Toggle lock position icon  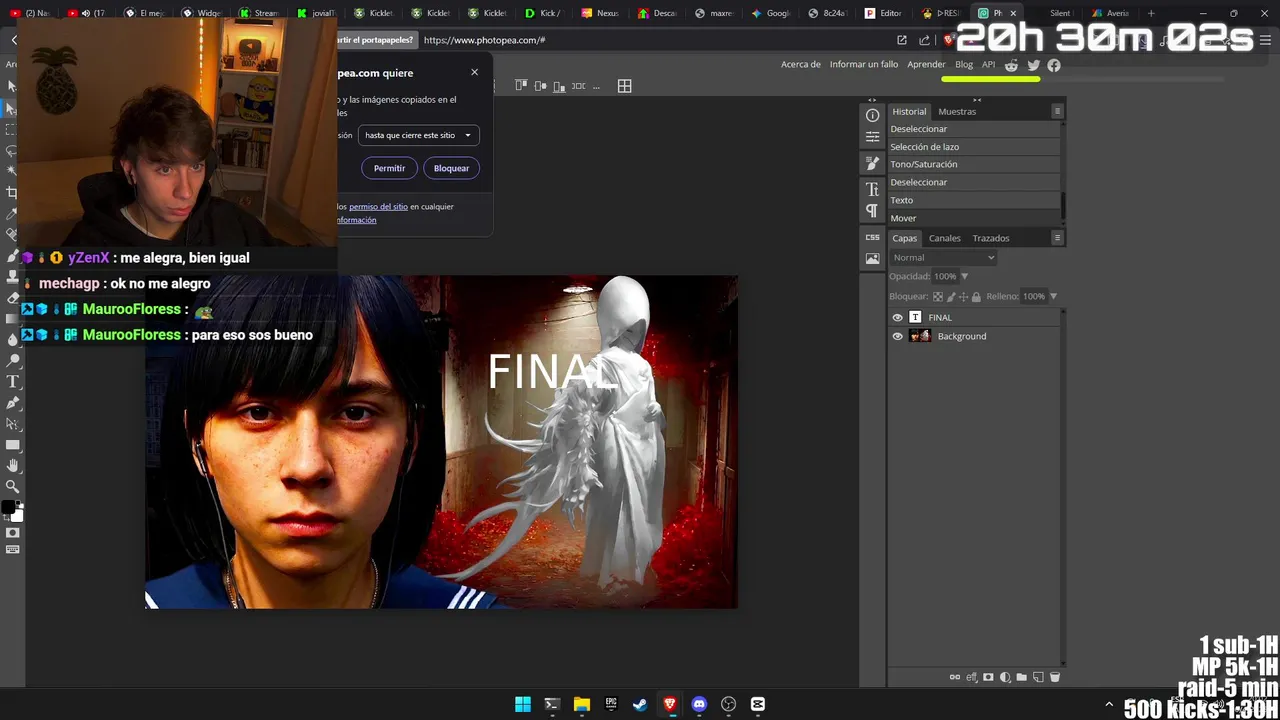pos(963,296)
